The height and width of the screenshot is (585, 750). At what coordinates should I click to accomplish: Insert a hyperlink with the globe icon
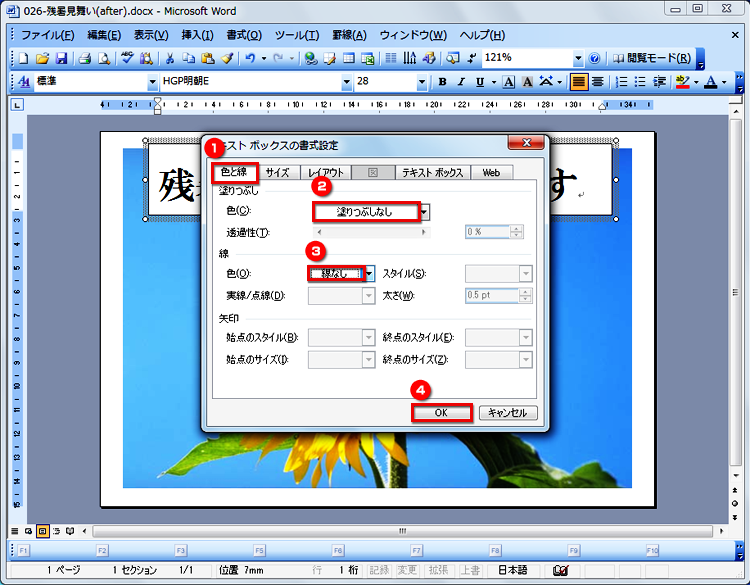pyautogui.click(x=311, y=58)
